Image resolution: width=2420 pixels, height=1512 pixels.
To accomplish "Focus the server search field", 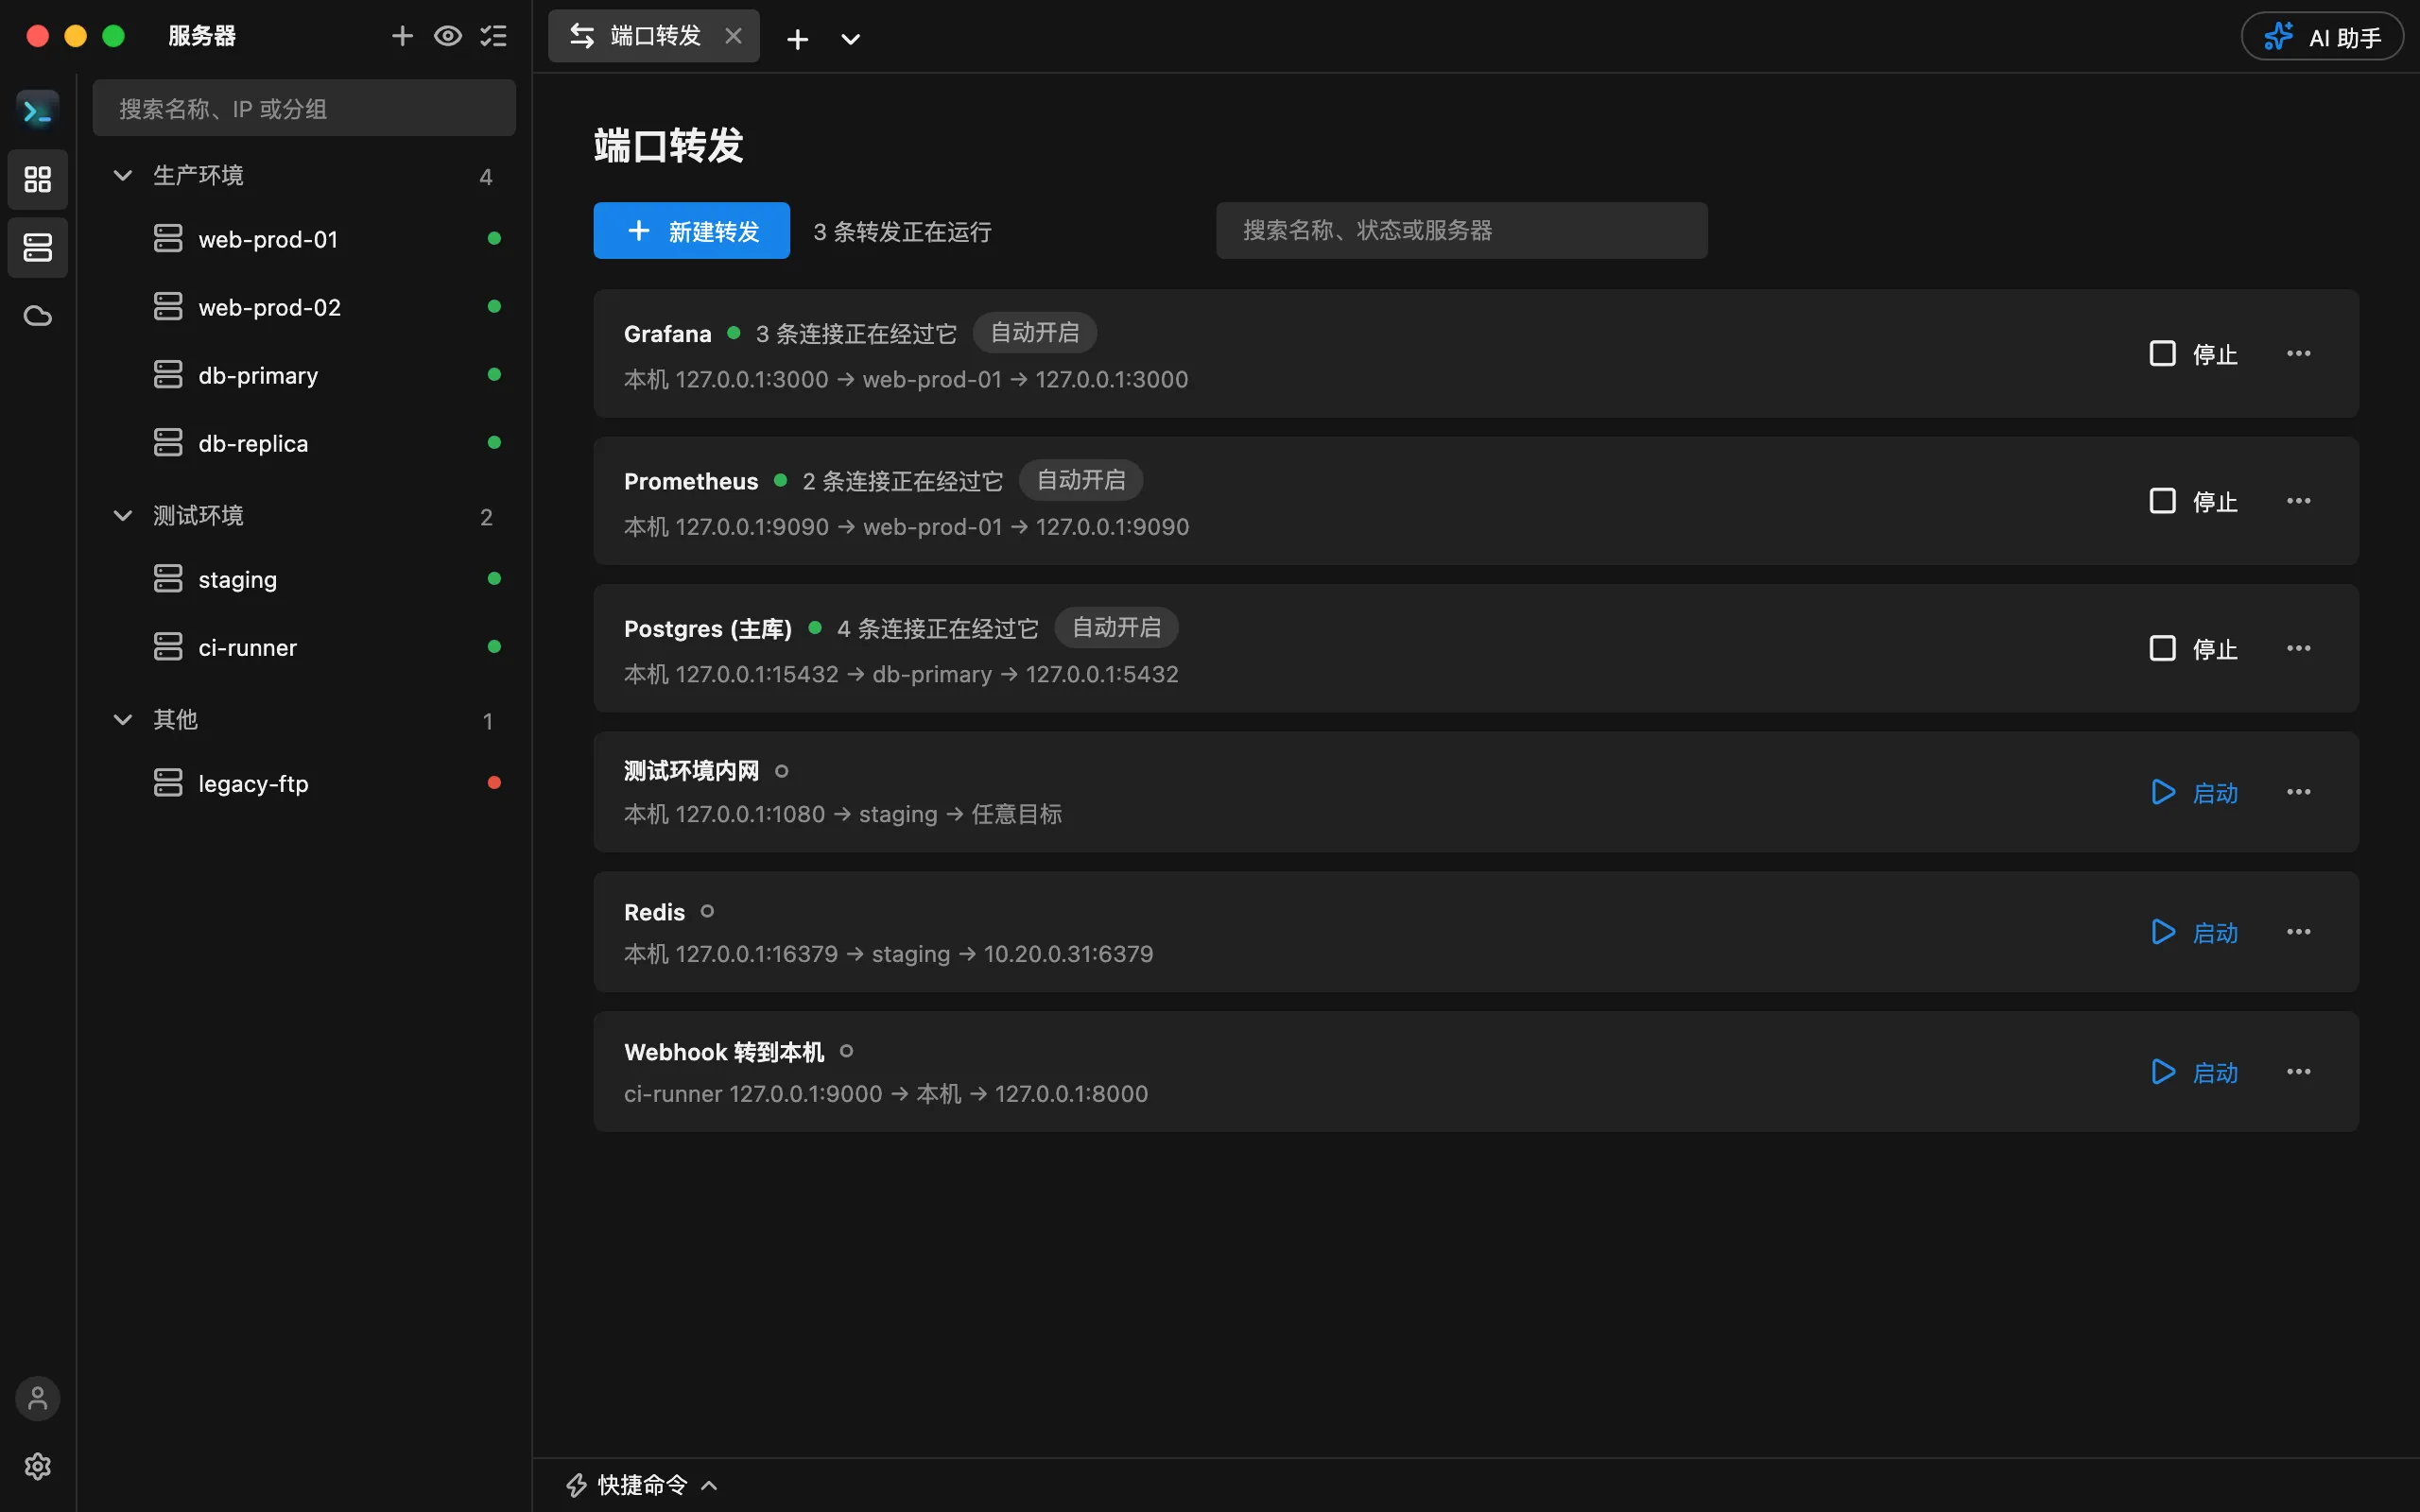I will pyautogui.click(x=304, y=108).
